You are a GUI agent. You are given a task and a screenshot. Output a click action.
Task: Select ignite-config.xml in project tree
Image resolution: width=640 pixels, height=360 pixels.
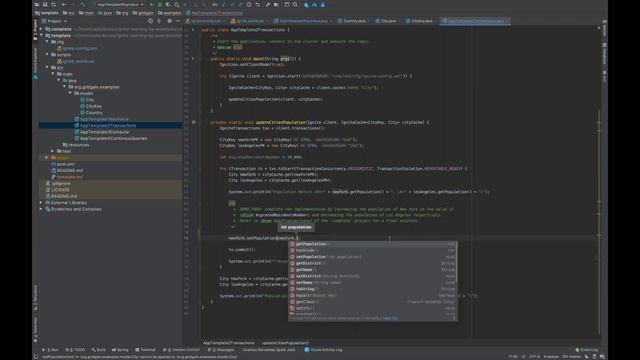point(77,48)
